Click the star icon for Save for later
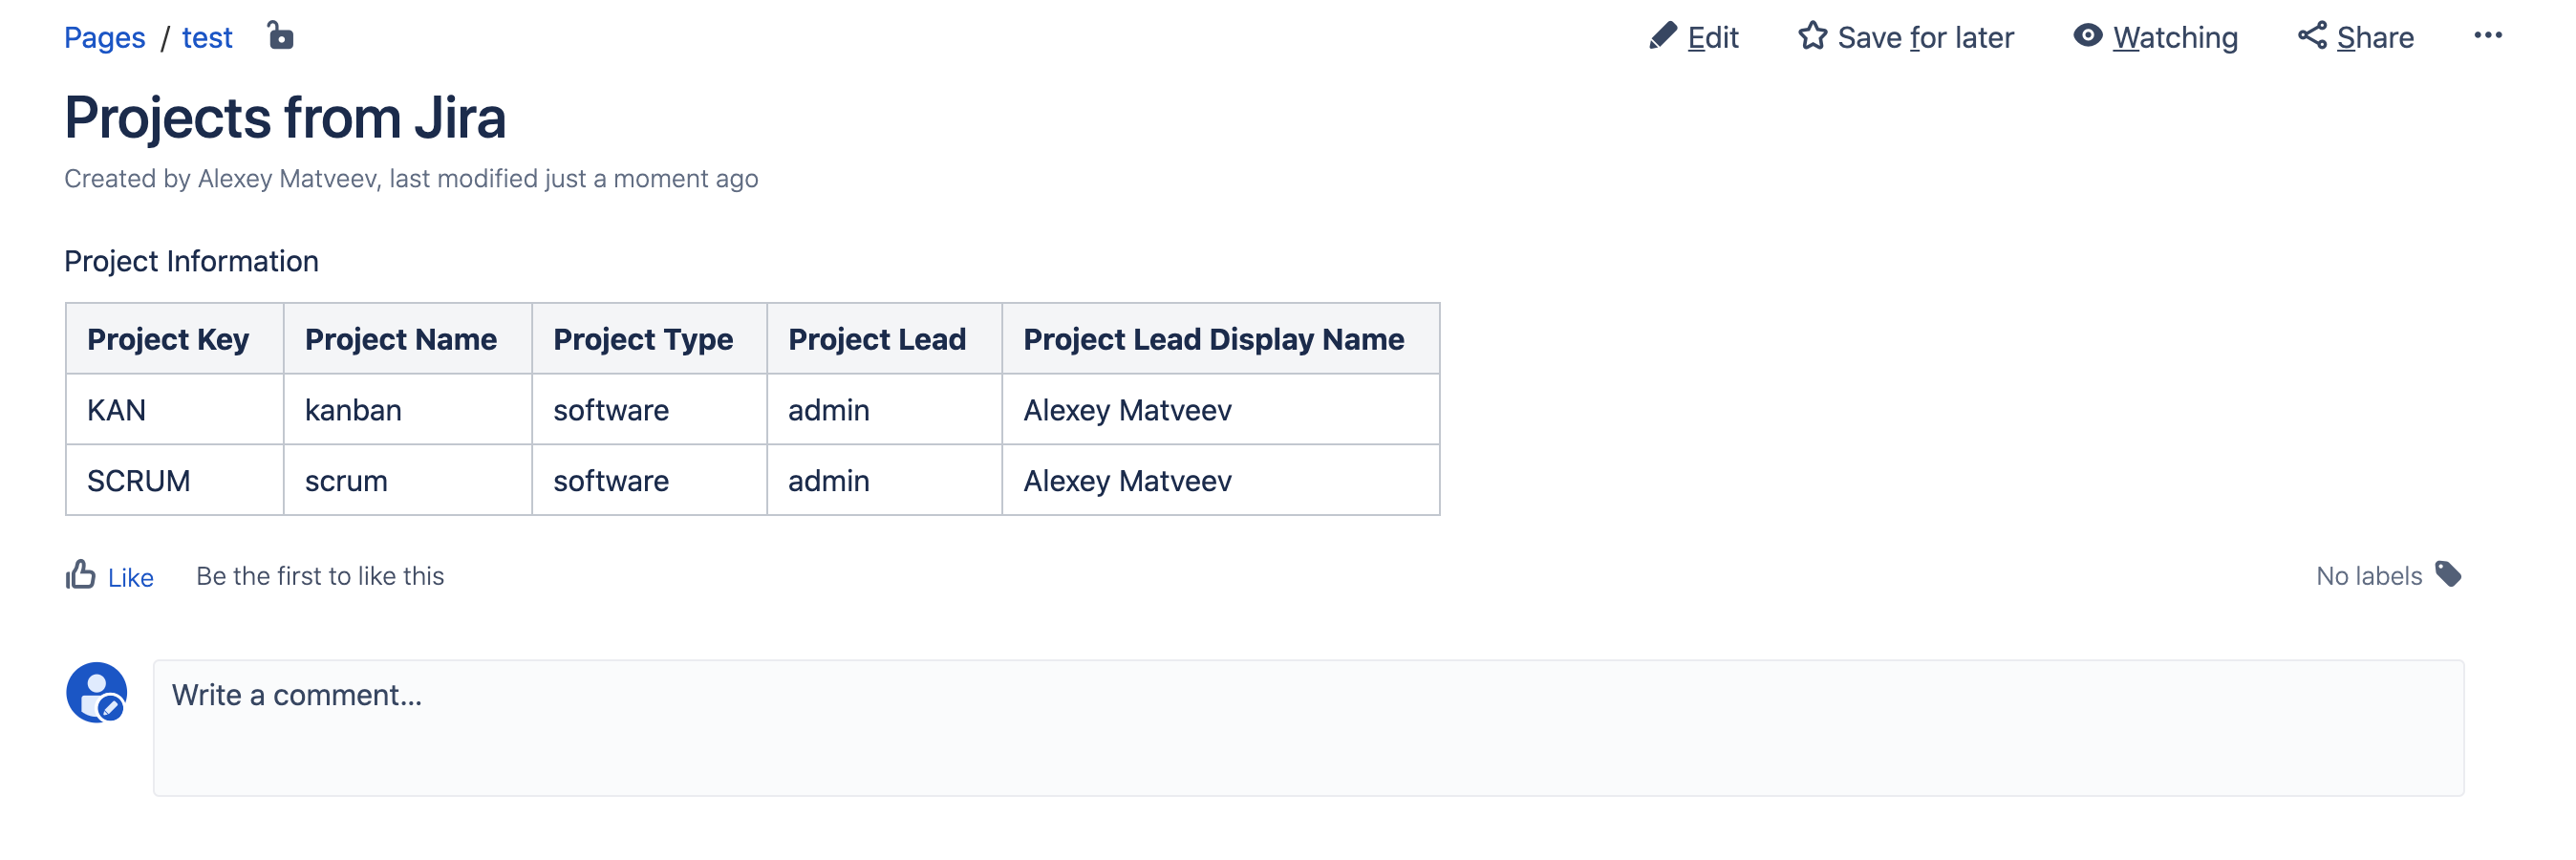 1812,36
